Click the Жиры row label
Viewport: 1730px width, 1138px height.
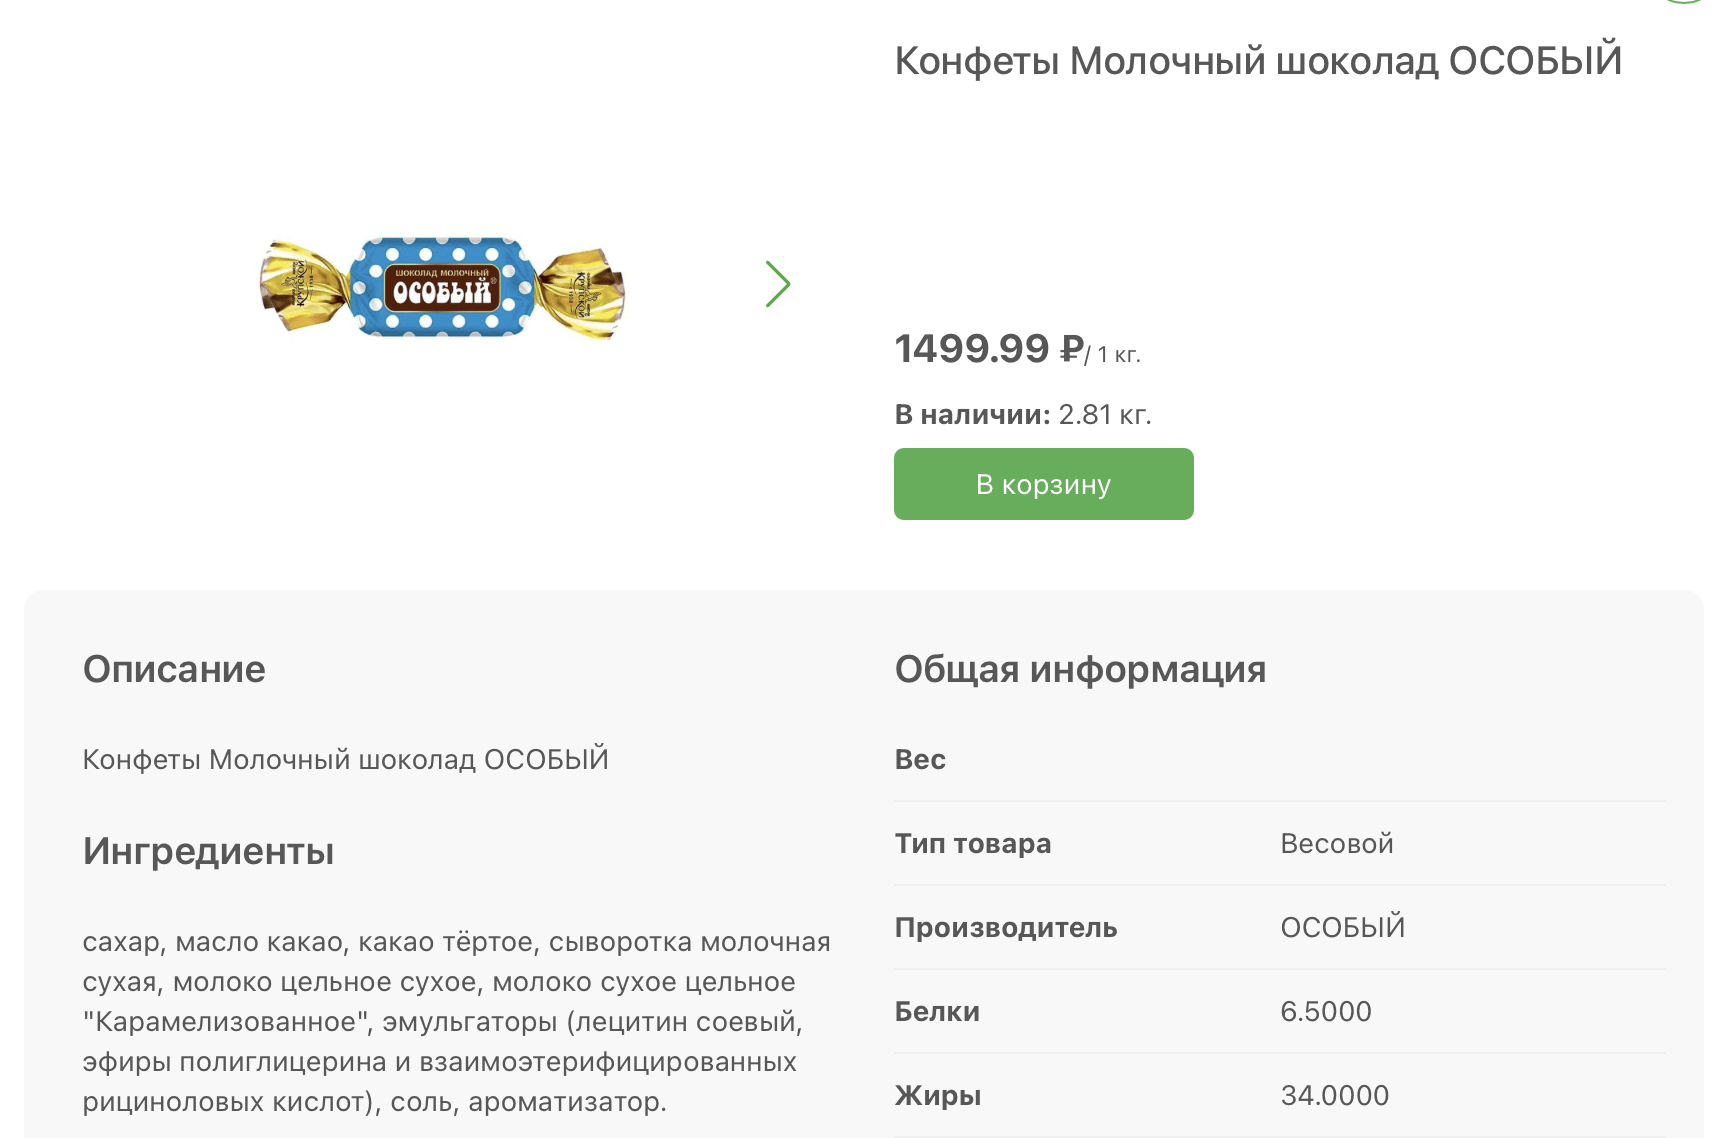[937, 1095]
